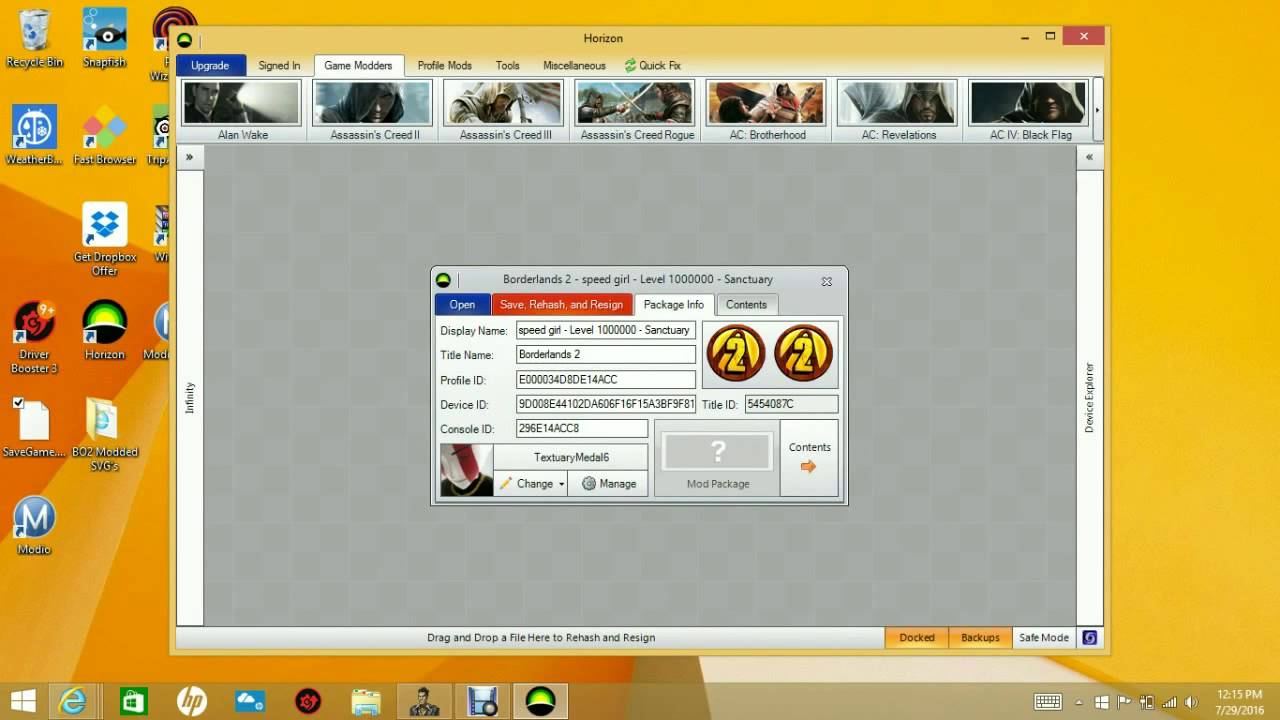Open BO2 Modded SVG's folder

(104, 435)
